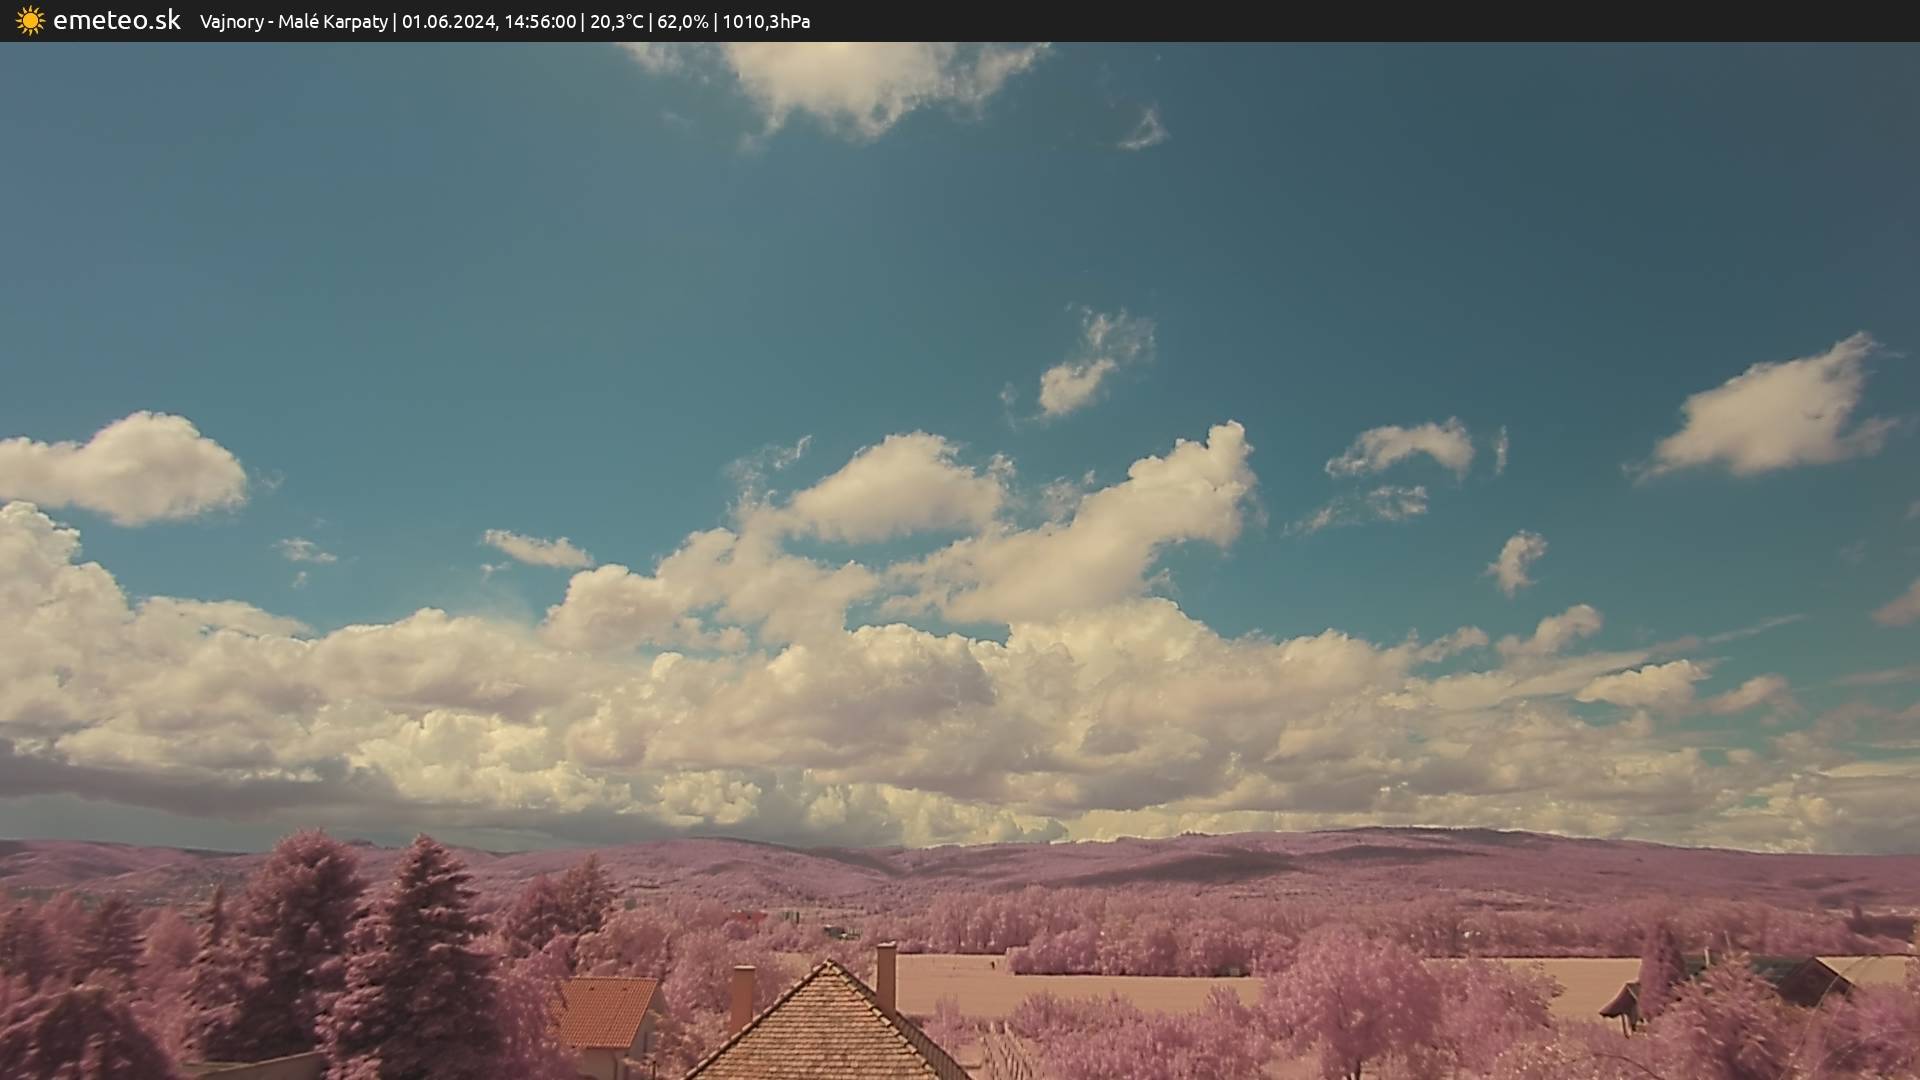
Task: Click the Vajnory - Malé Karpaty location label
Action: tap(293, 22)
